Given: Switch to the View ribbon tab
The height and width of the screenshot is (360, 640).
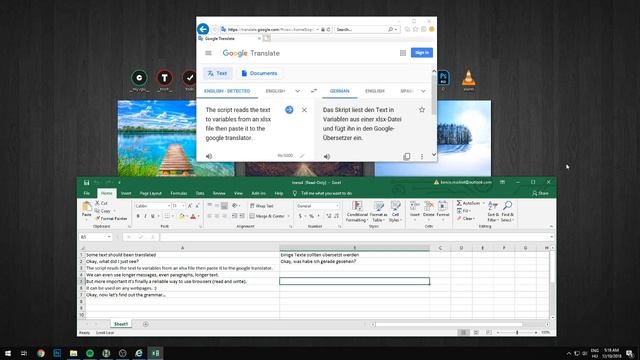Looking at the screenshot, I should click(238, 193).
